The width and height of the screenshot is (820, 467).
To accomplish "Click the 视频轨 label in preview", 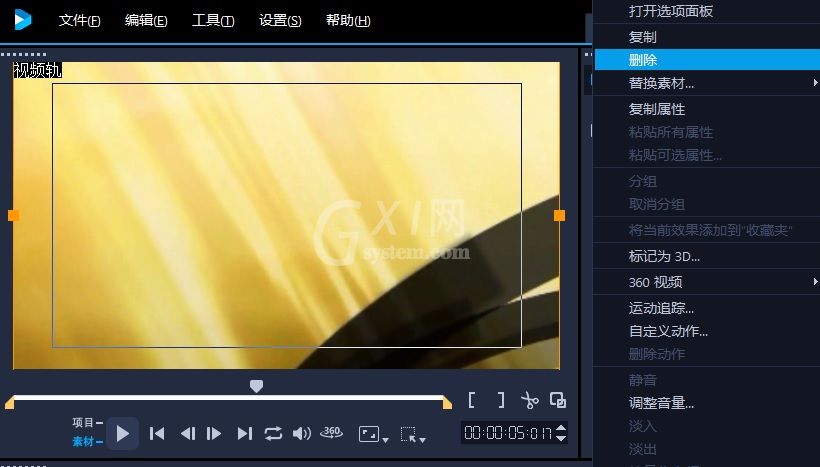I will click(x=38, y=70).
